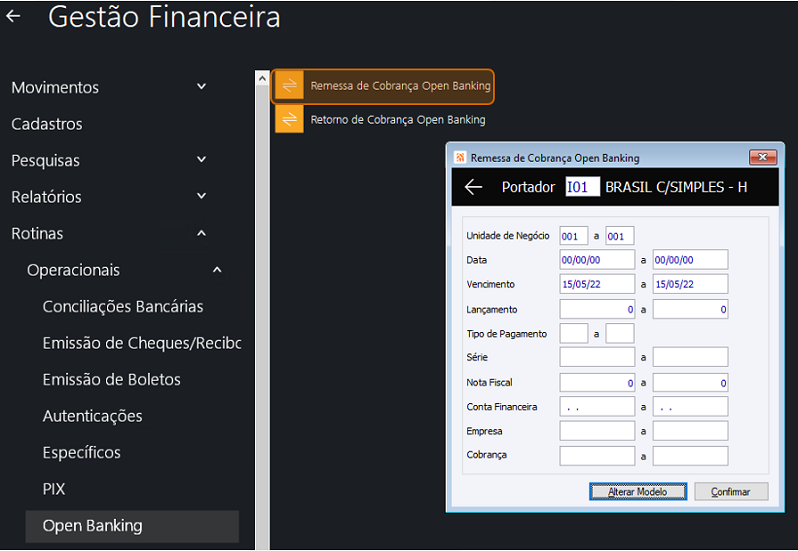Click the vertical scrollbar track

point(262,318)
